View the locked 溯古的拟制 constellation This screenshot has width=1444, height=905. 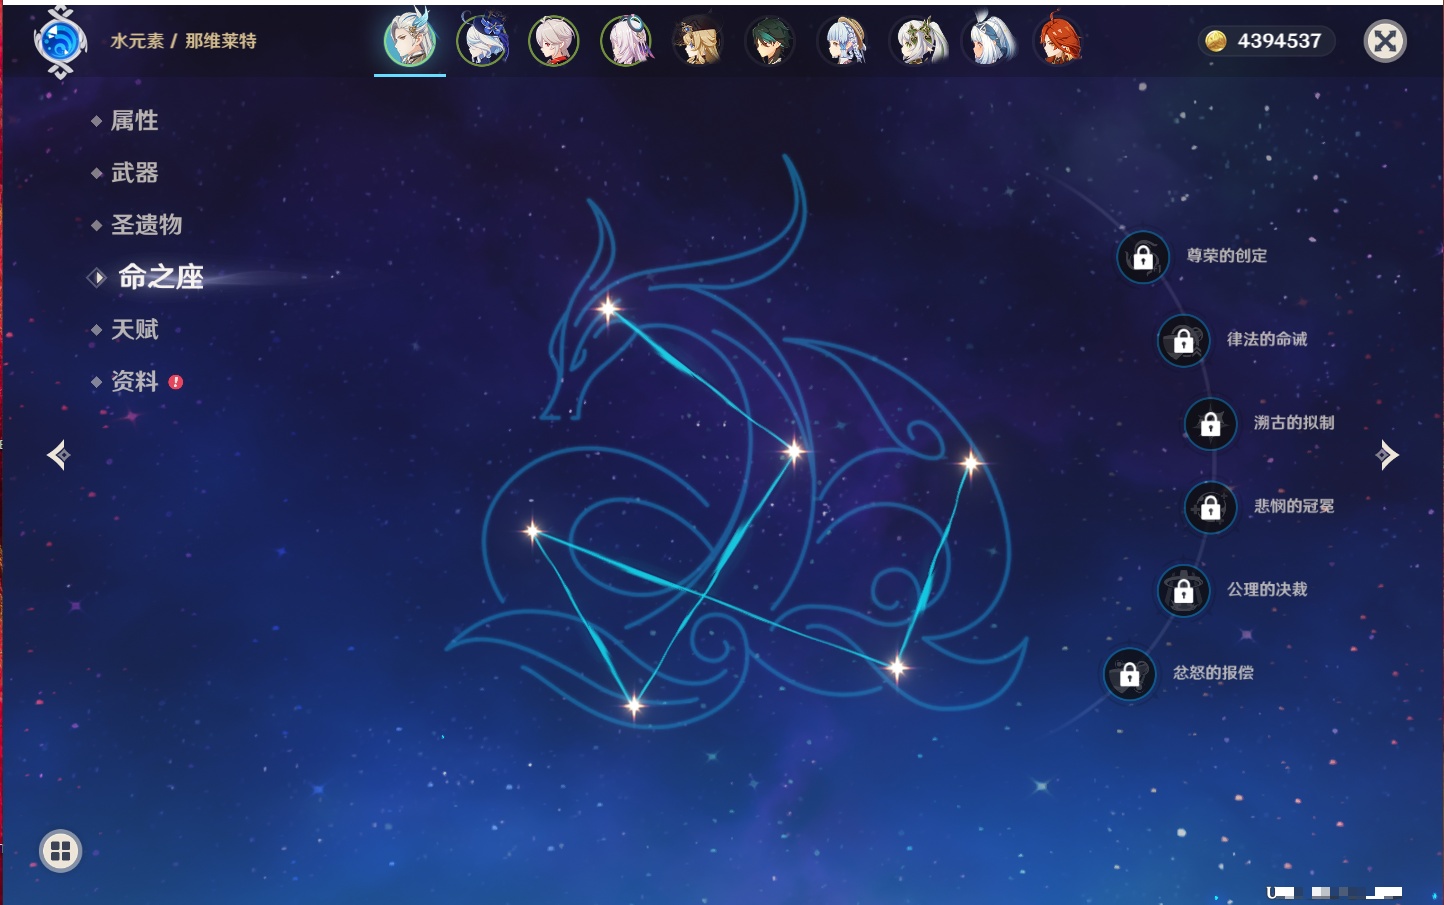(x=1210, y=424)
